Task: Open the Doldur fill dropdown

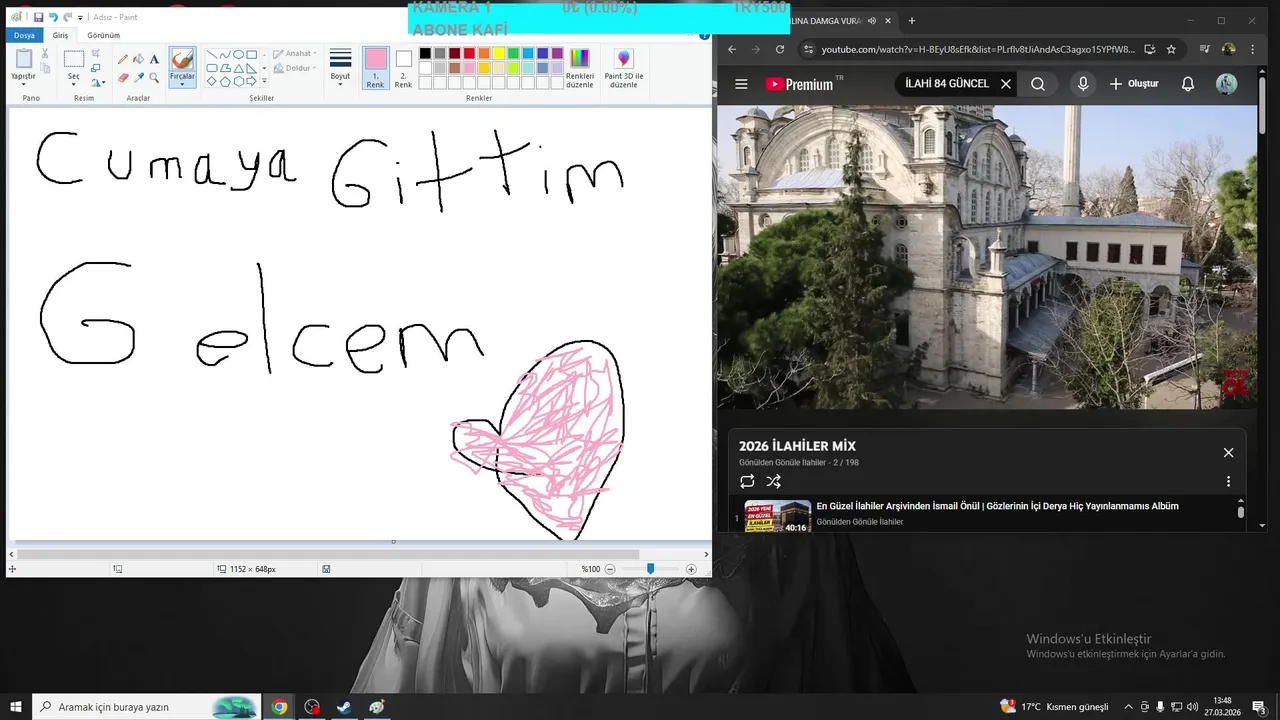Action: [x=295, y=68]
